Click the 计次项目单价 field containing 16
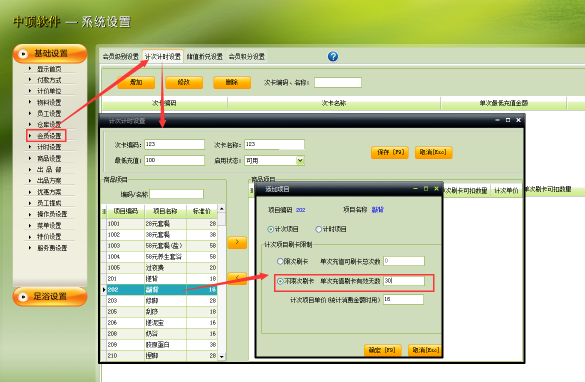The image size is (585, 382). click(x=403, y=299)
